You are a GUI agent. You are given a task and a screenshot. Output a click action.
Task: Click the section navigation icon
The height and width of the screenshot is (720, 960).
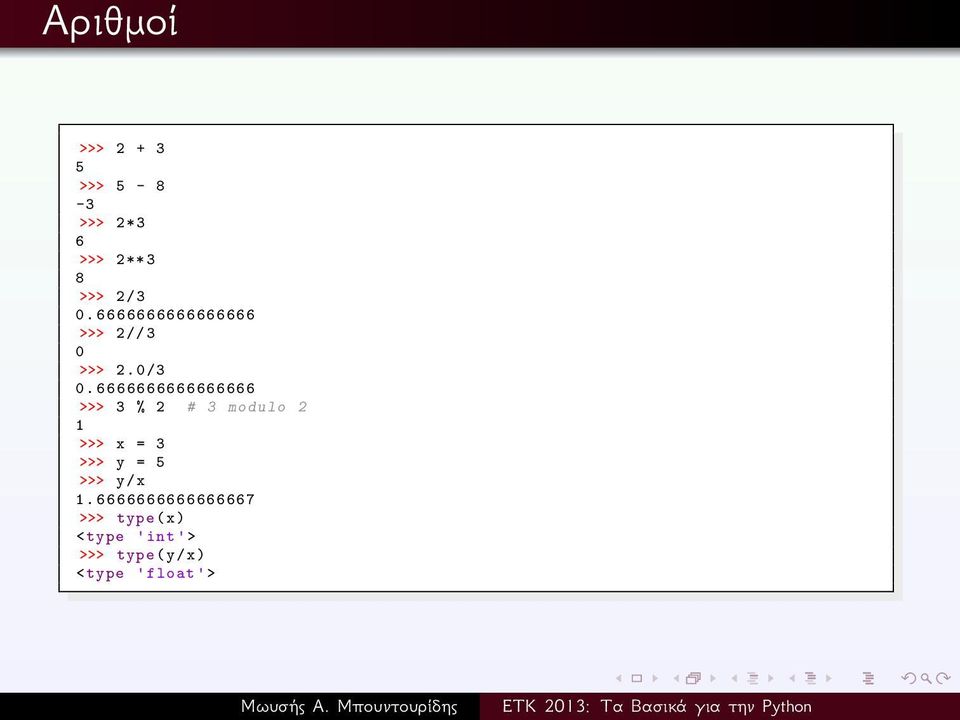(x=811, y=678)
